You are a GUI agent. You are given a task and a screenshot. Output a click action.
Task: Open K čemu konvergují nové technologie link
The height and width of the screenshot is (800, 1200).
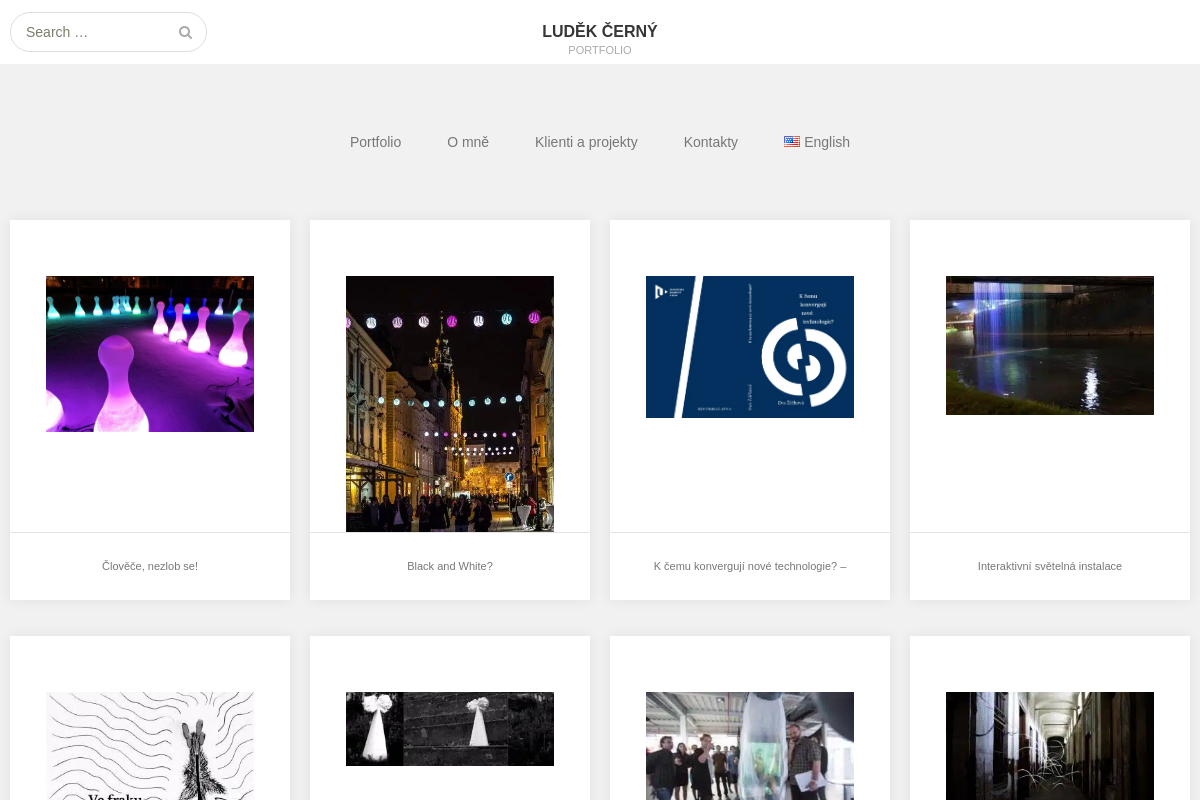750,566
